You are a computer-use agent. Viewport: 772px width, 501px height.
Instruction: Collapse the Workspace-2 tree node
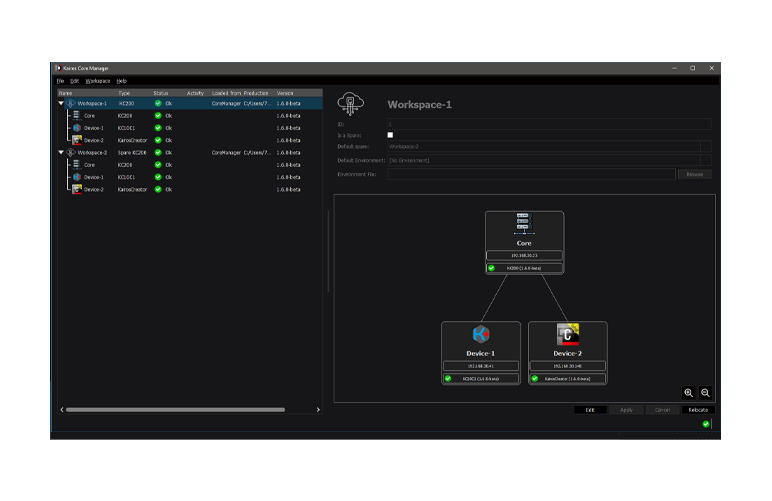(61, 153)
